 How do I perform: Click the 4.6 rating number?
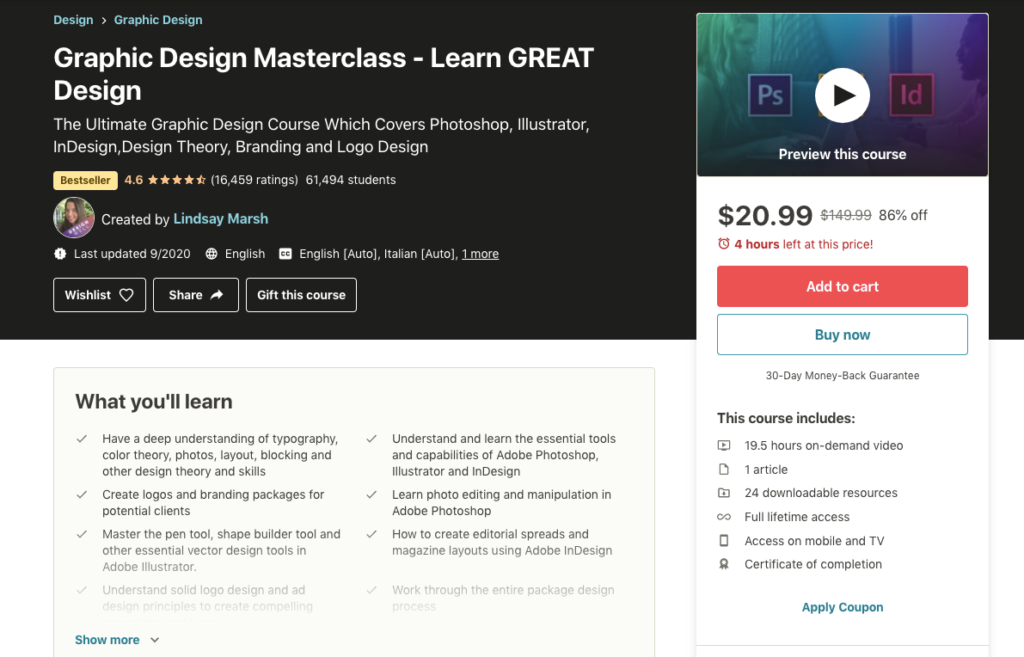[134, 180]
